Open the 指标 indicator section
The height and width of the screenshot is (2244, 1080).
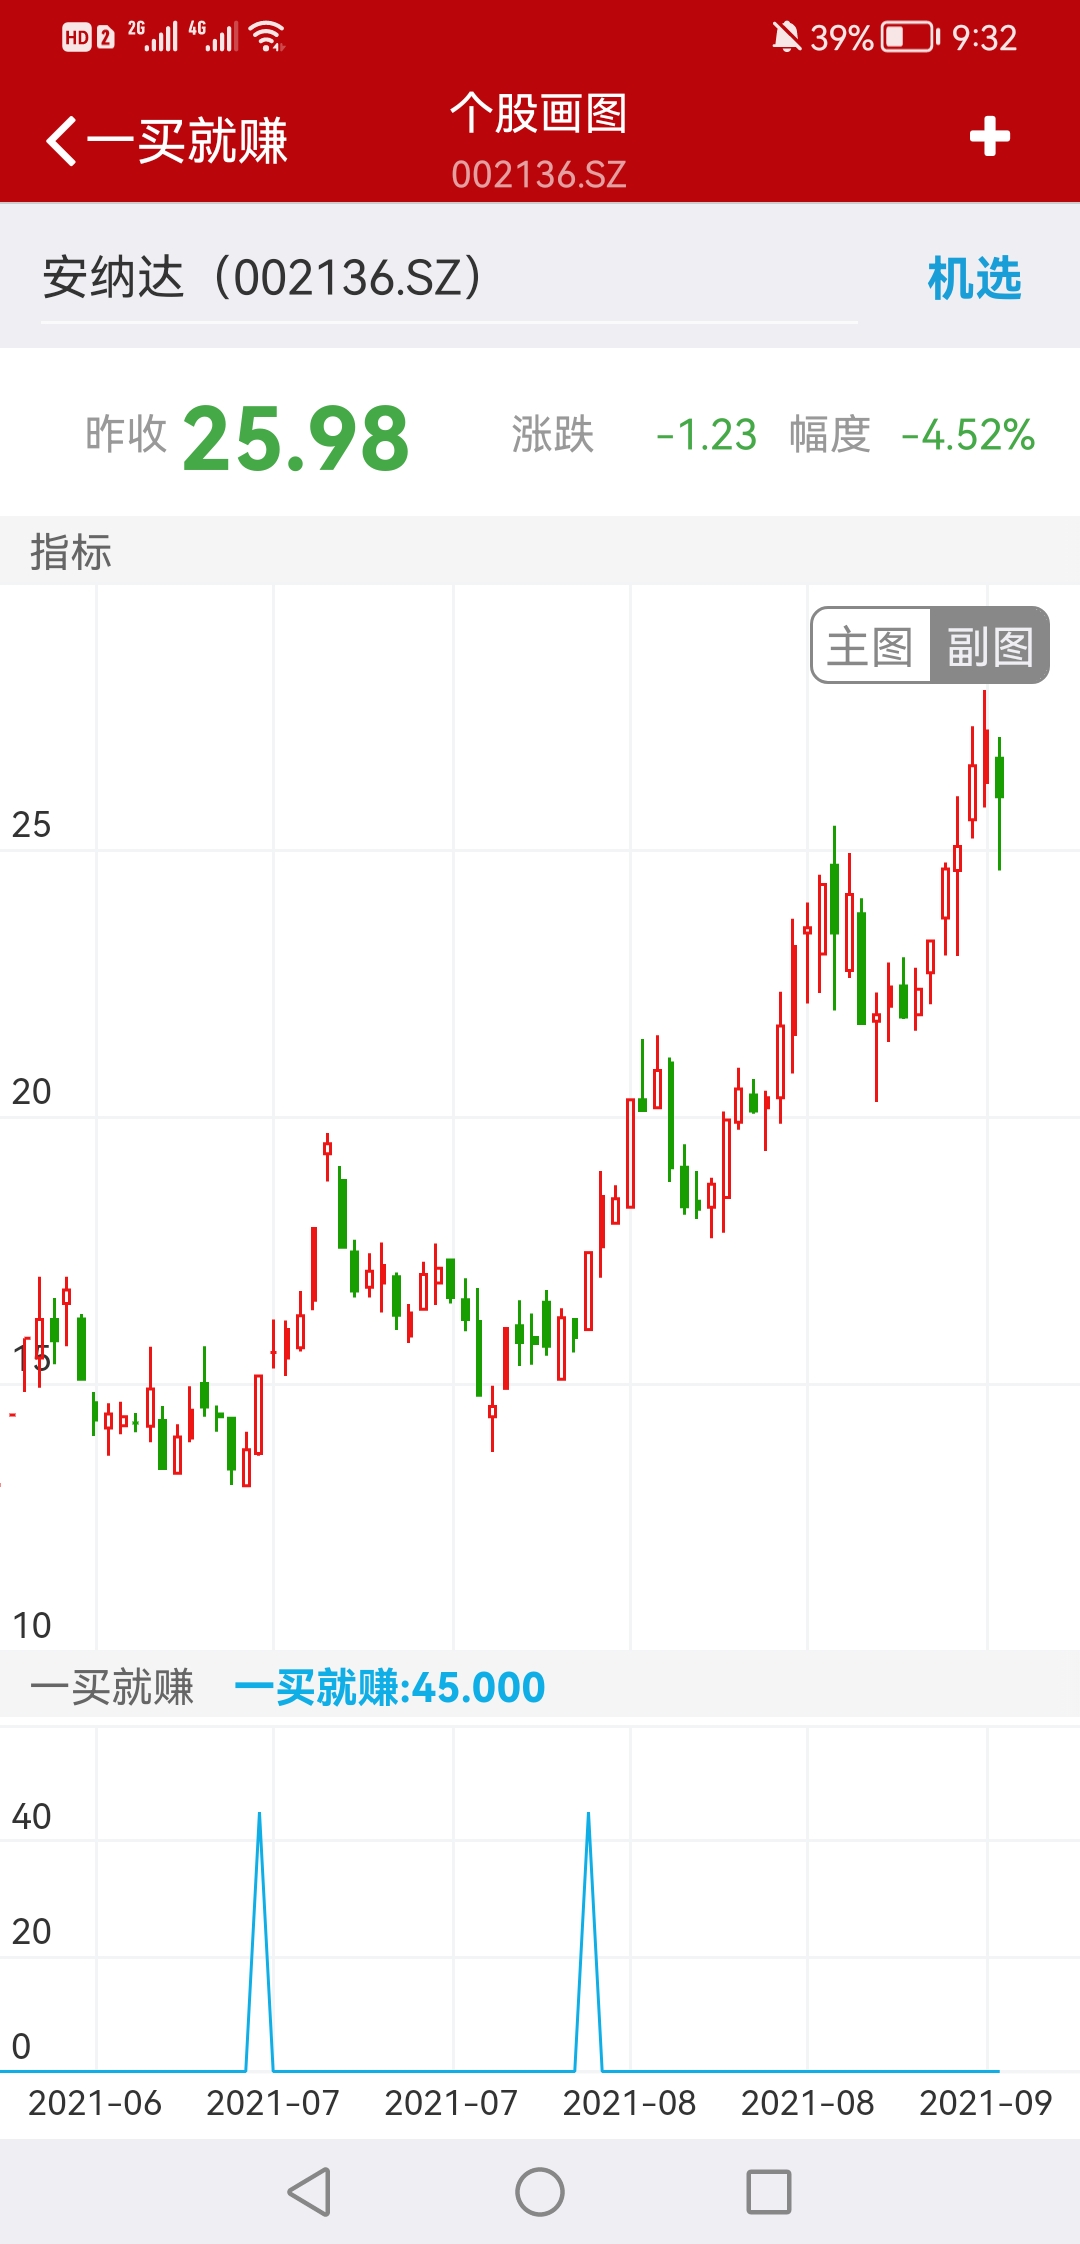click(x=71, y=552)
